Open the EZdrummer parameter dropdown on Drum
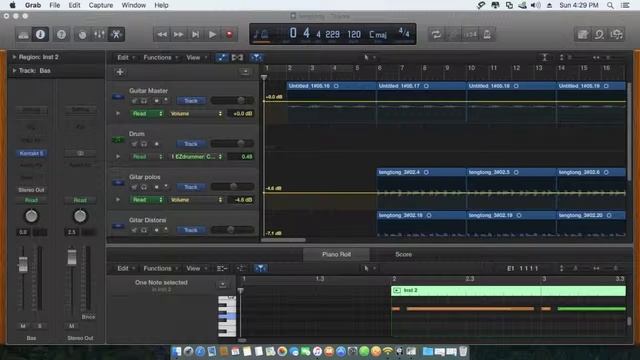 coord(196,157)
